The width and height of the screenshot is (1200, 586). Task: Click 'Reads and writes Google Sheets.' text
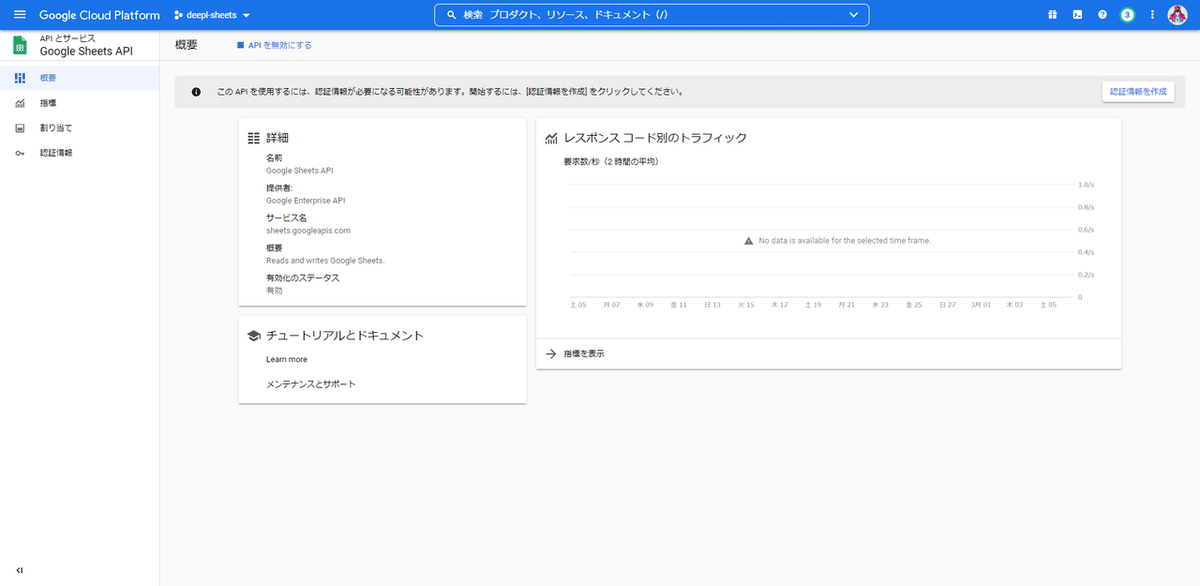coord(325,260)
